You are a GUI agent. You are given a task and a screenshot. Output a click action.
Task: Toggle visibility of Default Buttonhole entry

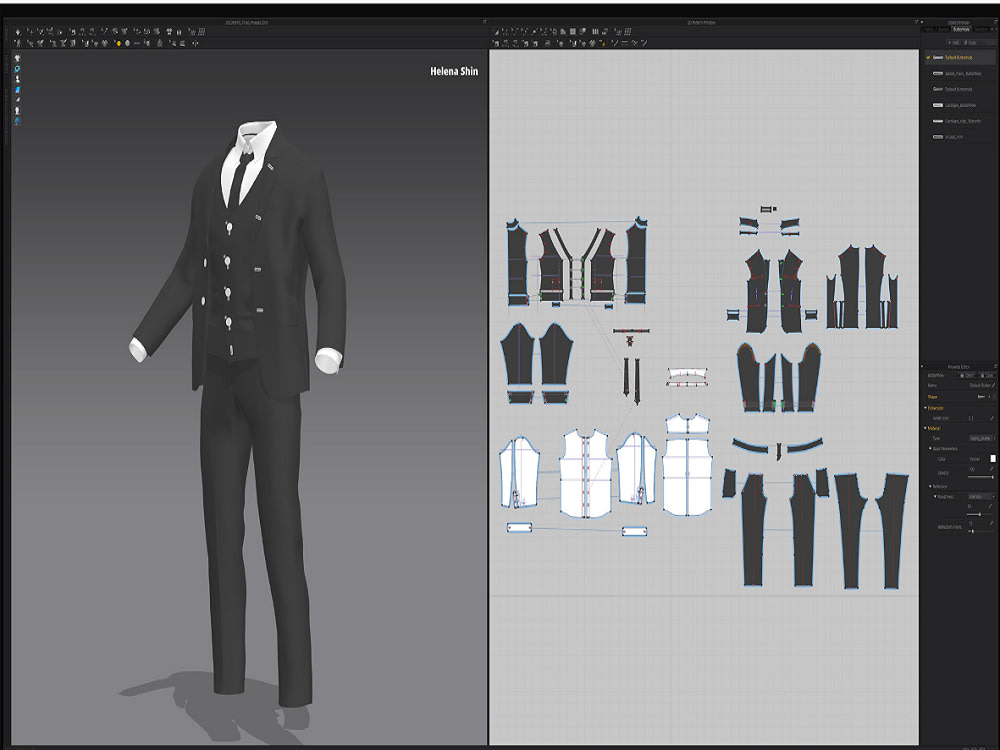(x=927, y=58)
